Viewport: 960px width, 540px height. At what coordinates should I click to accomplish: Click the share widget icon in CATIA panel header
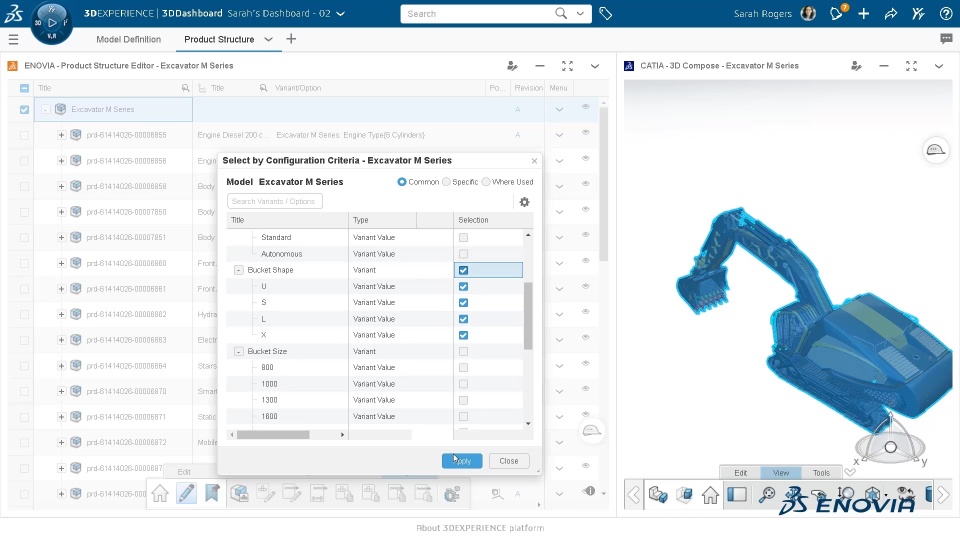point(856,66)
